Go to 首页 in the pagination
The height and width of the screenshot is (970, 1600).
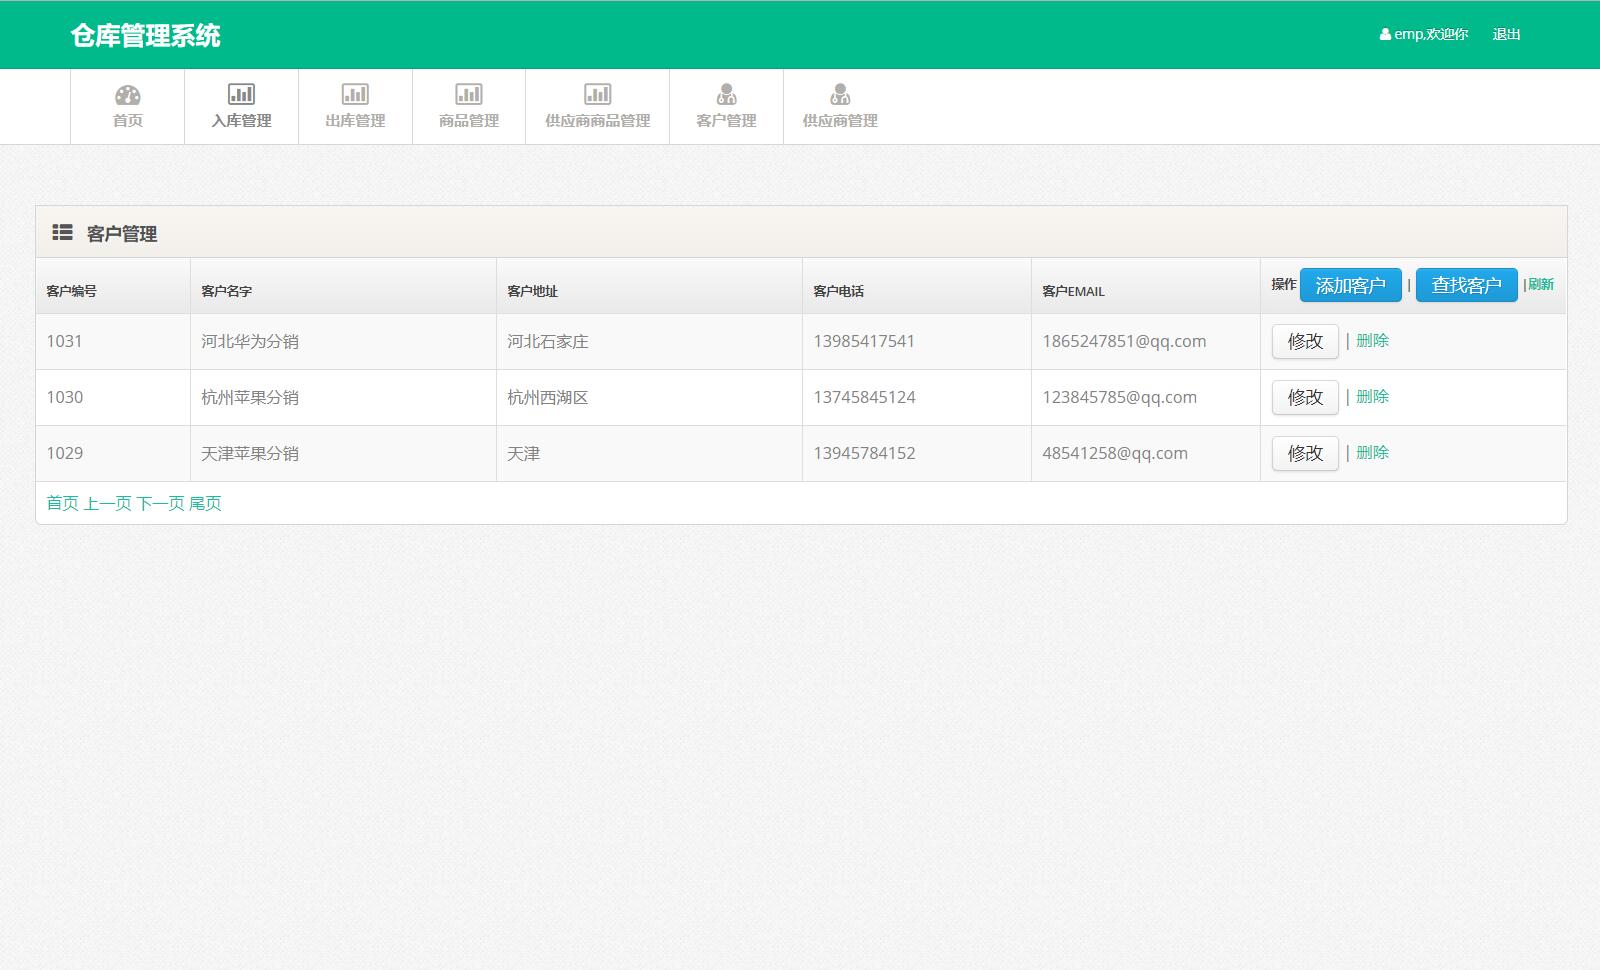62,503
